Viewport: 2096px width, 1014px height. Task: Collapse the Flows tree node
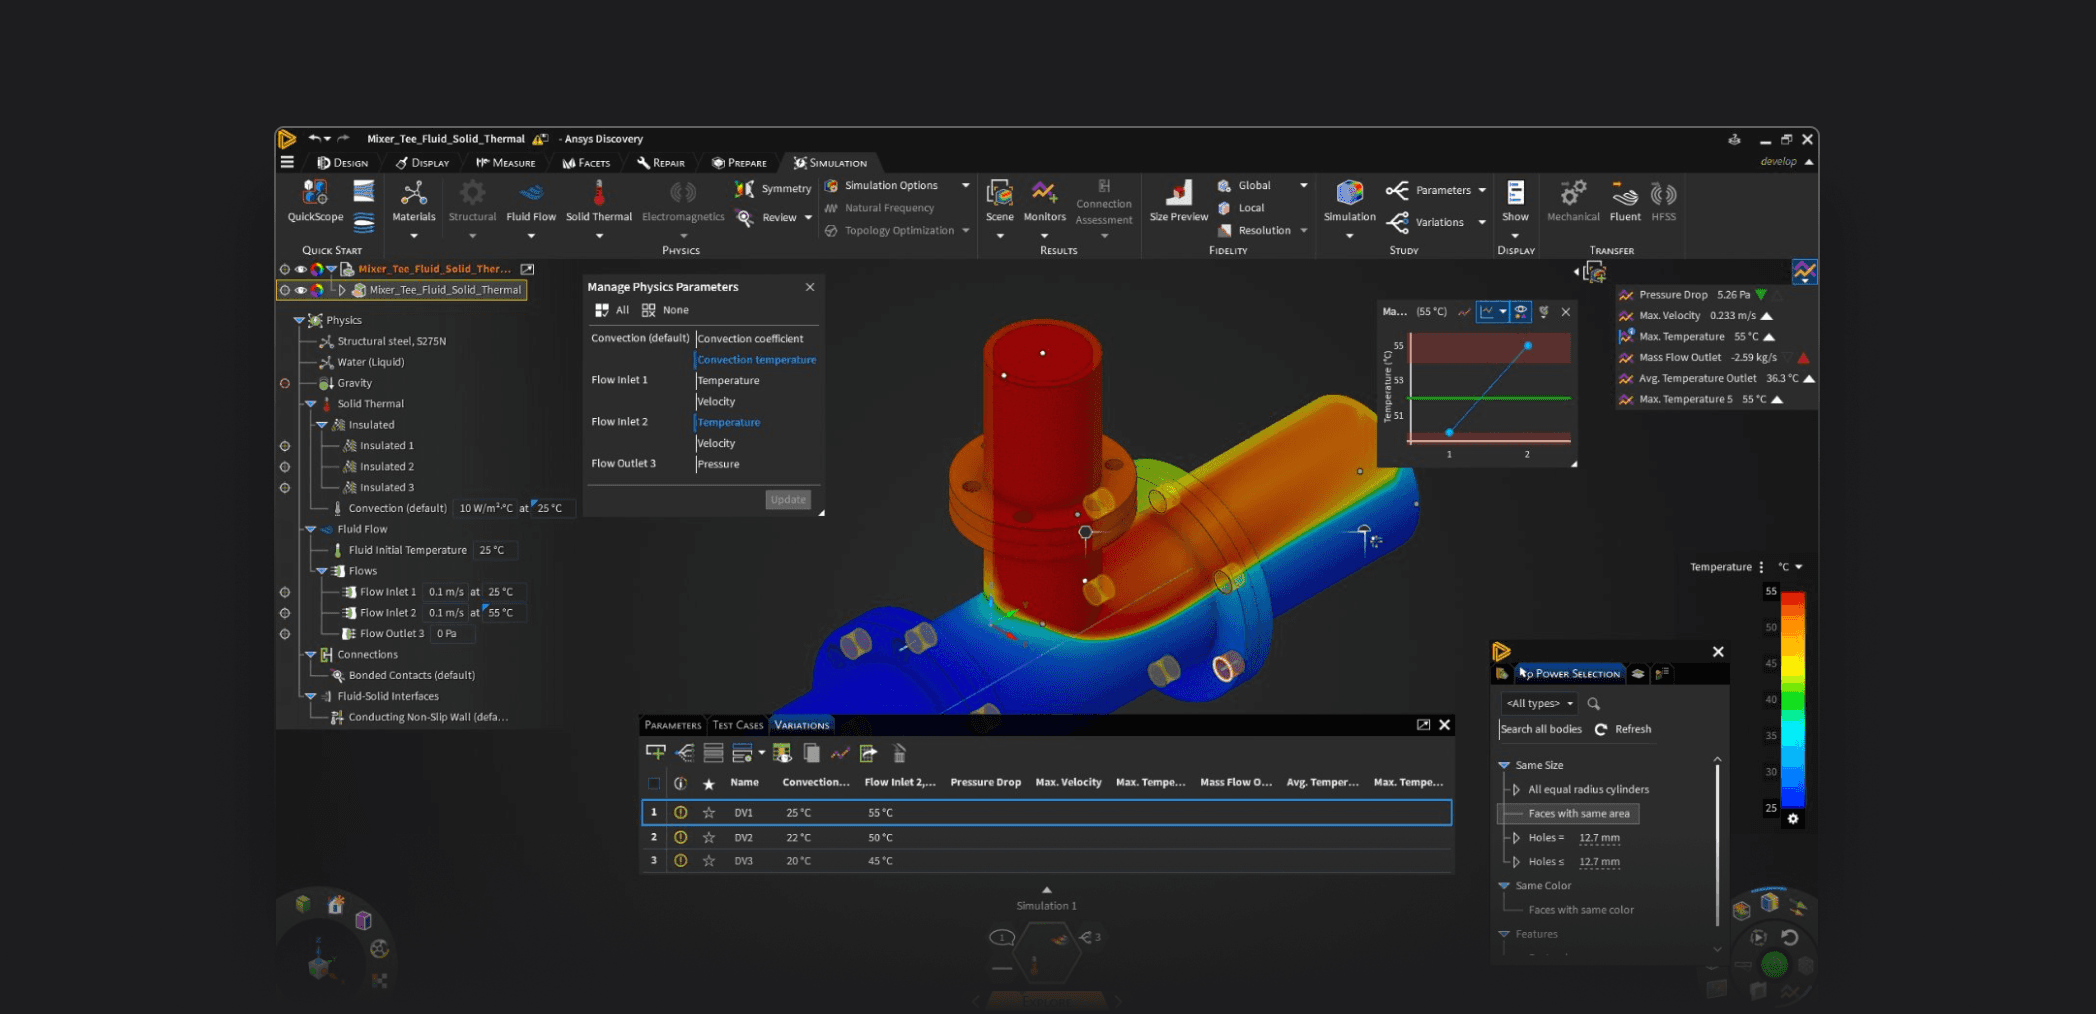[322, 571]
